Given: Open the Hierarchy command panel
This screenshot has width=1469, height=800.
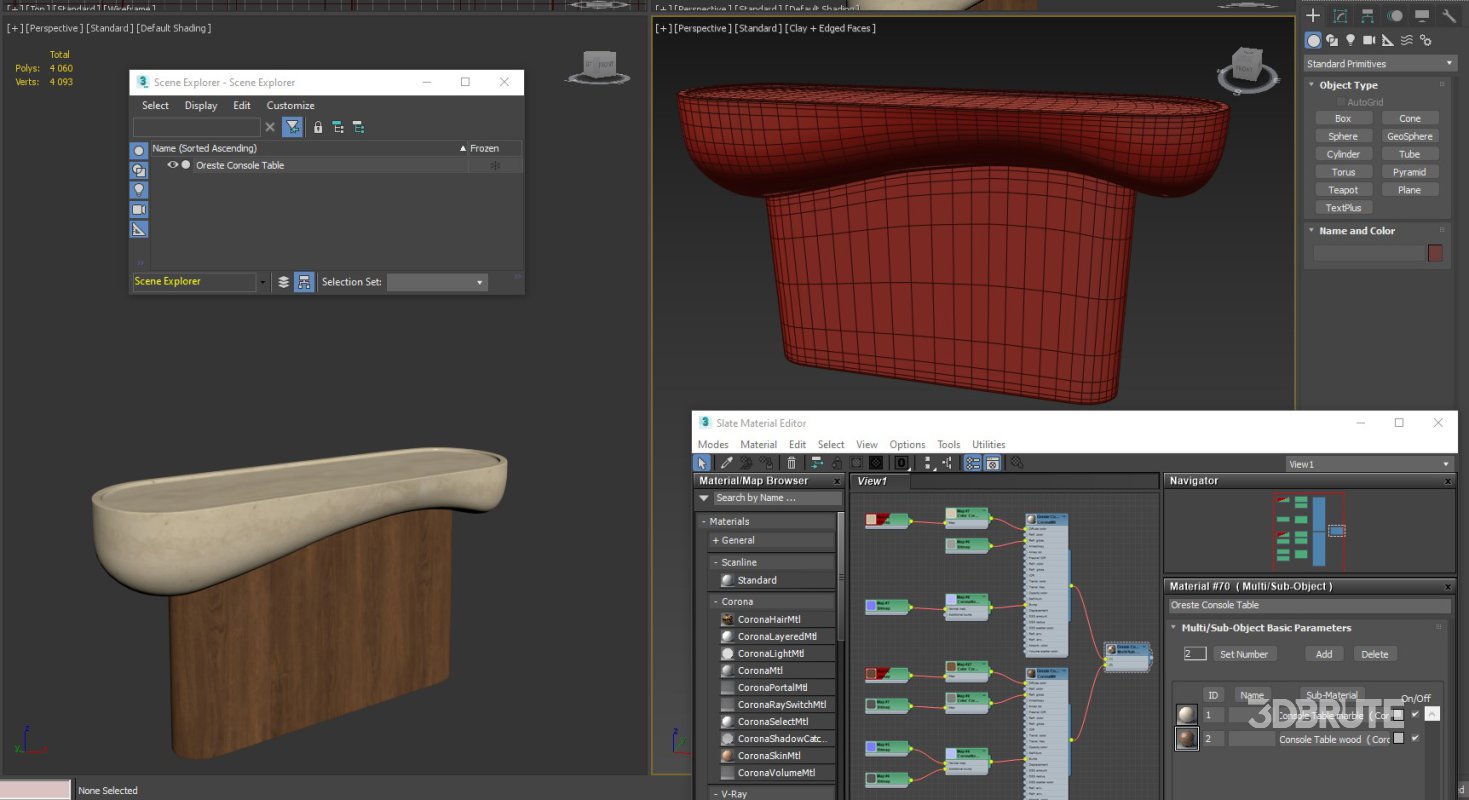Looking at the screenshot, I should click(1367, 16).
